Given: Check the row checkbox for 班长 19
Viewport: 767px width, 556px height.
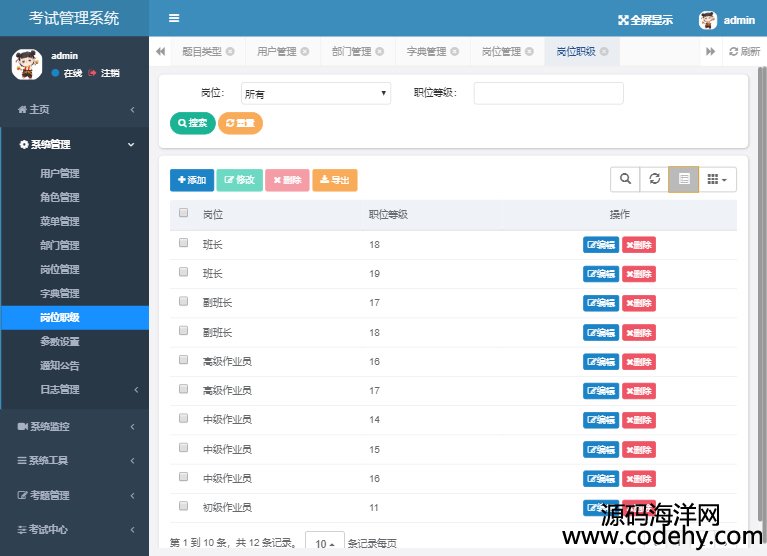Looking at the screenshot, I should click(x=183, y=272).
